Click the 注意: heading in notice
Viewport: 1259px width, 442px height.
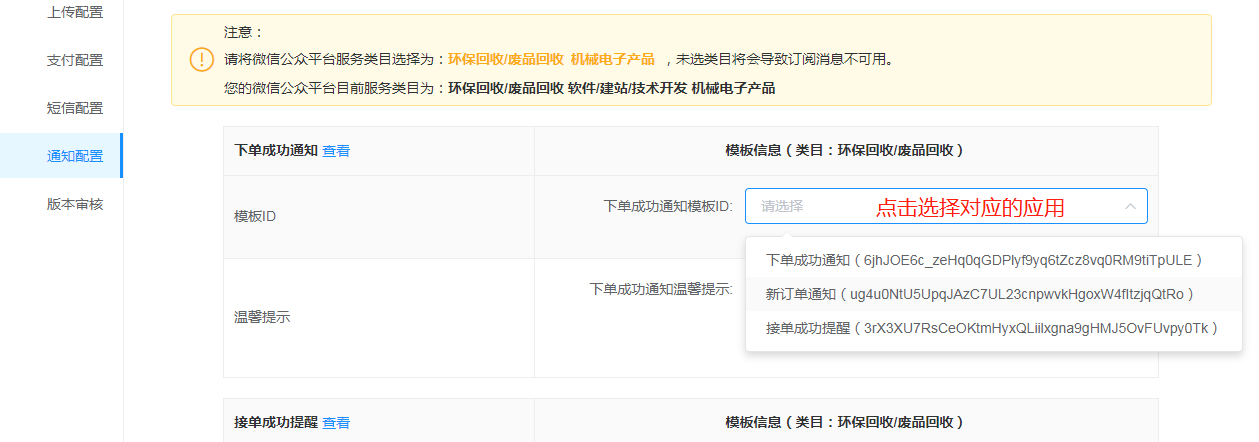[x=244, y=32]
